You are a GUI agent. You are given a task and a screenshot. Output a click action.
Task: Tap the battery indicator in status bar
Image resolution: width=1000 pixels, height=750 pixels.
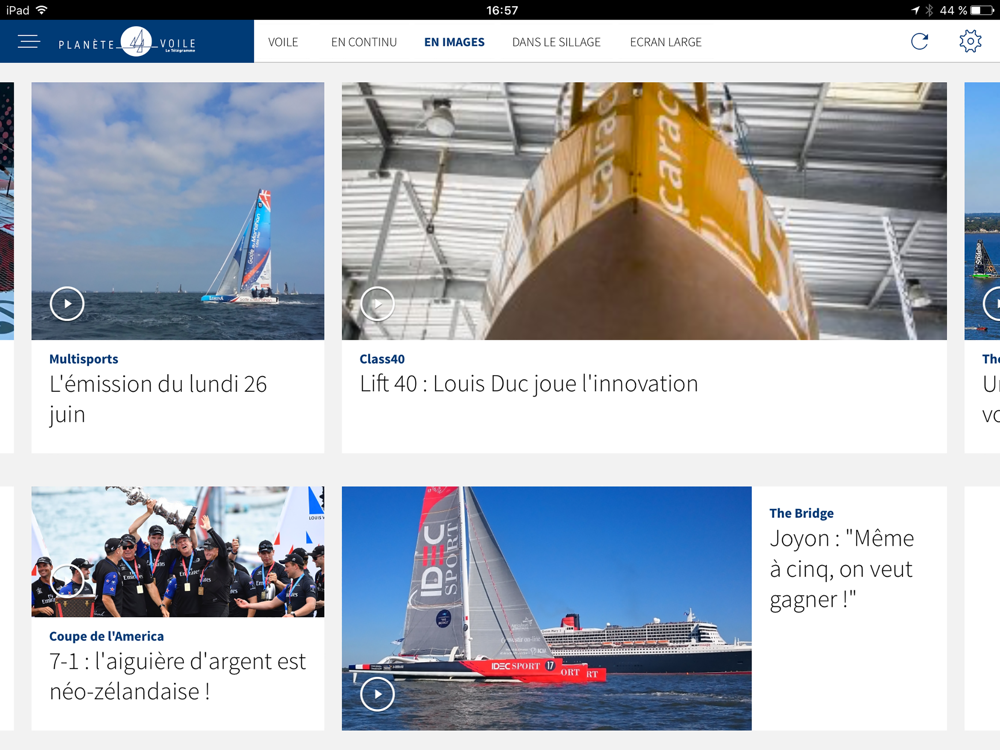(982, 10)
